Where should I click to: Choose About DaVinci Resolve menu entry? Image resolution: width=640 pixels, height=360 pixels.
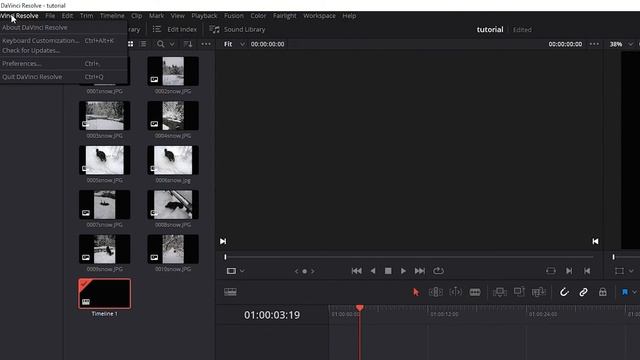pyautogui.click(x=63, y=27)
